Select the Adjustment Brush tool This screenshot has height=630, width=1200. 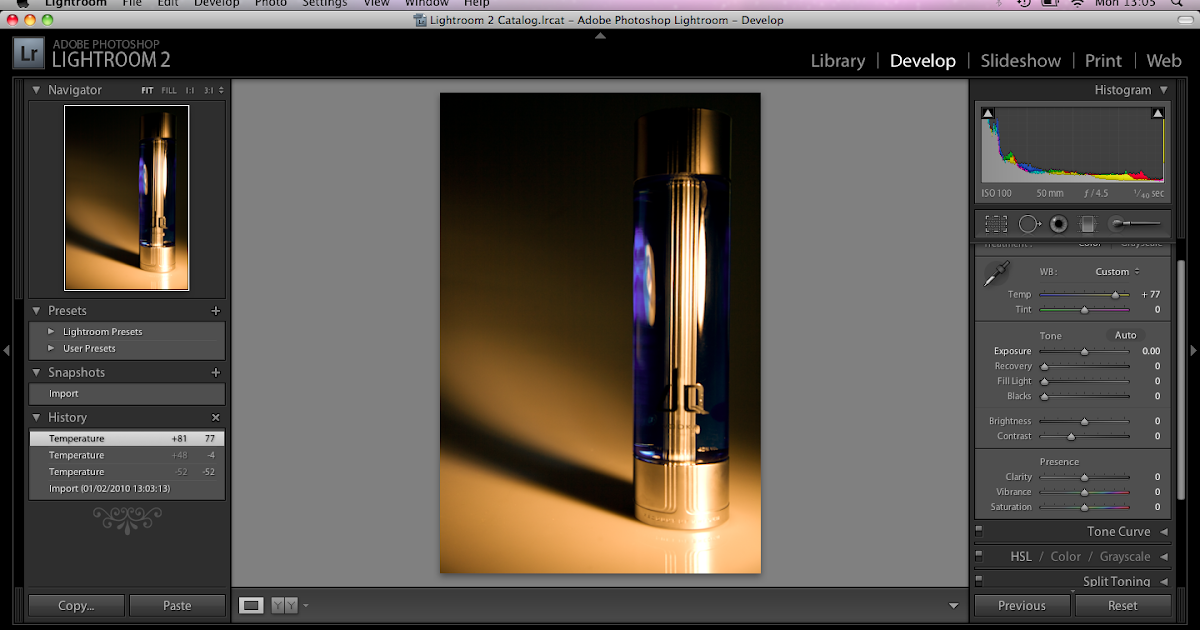tap(1135, 224)
